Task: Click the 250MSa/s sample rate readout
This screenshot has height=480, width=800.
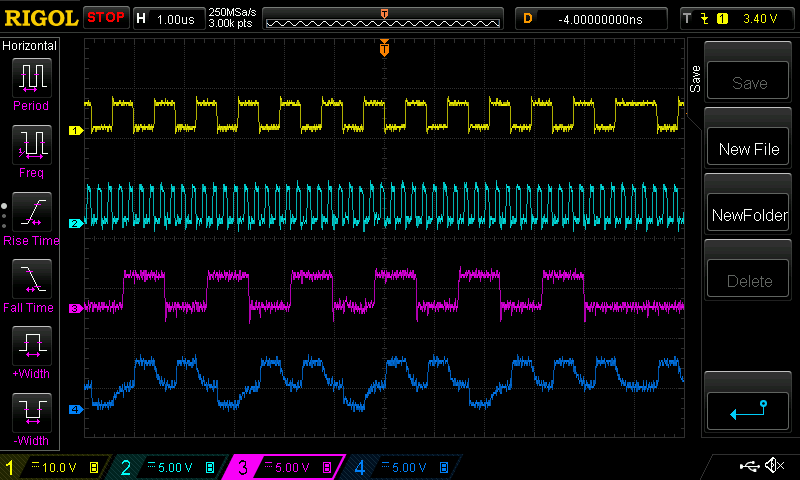Action: (x=232, y=12)
